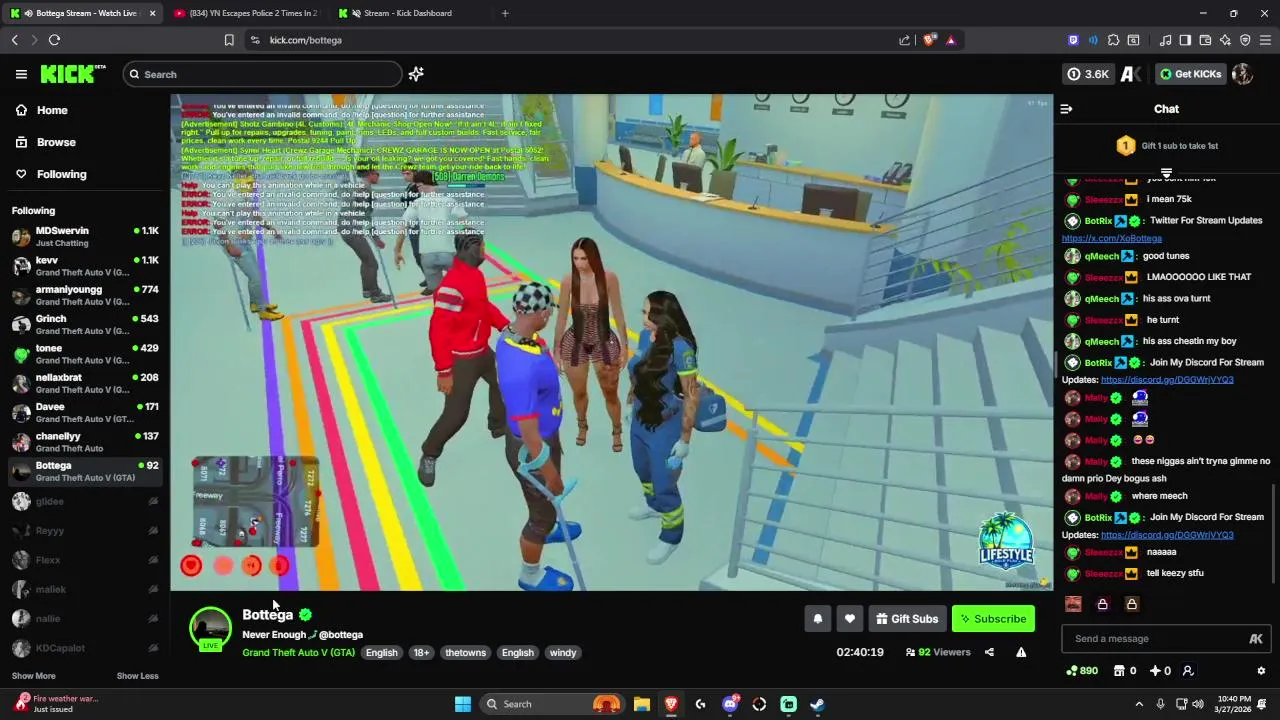Click notification bell for Bottega
This screenshot has width=1280, height=720.
[x=818, y=619]
